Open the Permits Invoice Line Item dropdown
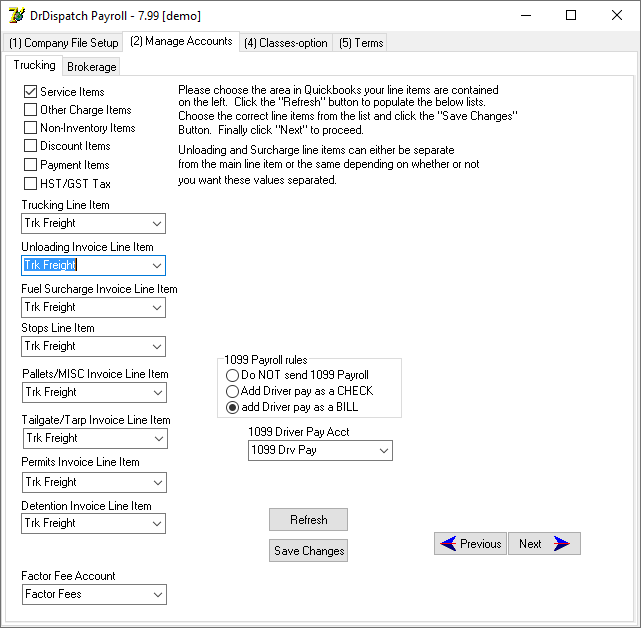The height and width of the screenshot is (628, 641). click(x=158, y=483)
